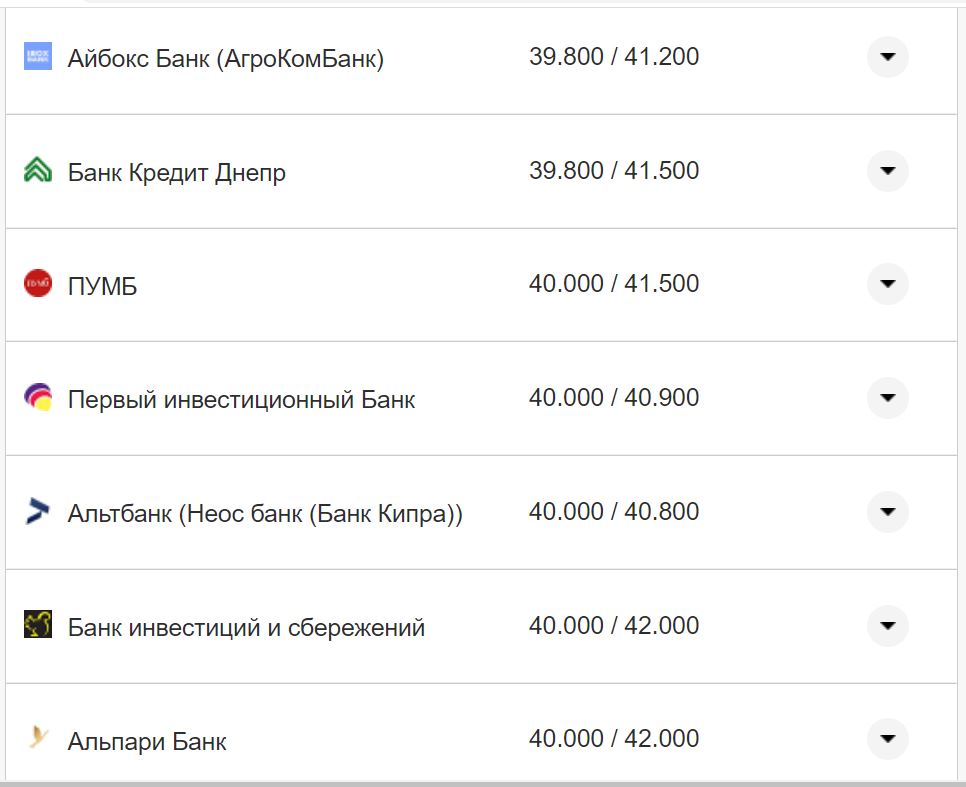Click the 39.800 / 41.500 rate value

click(614, 171)
